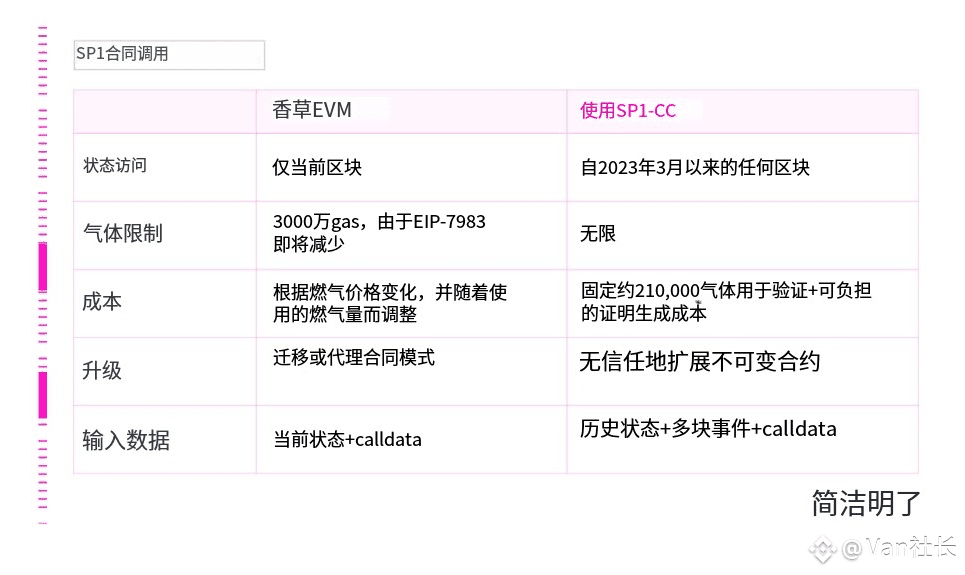This screenshot has width=965, height=575.
Task: Click the 输入数据 row label
Action: tap(126, 440)
